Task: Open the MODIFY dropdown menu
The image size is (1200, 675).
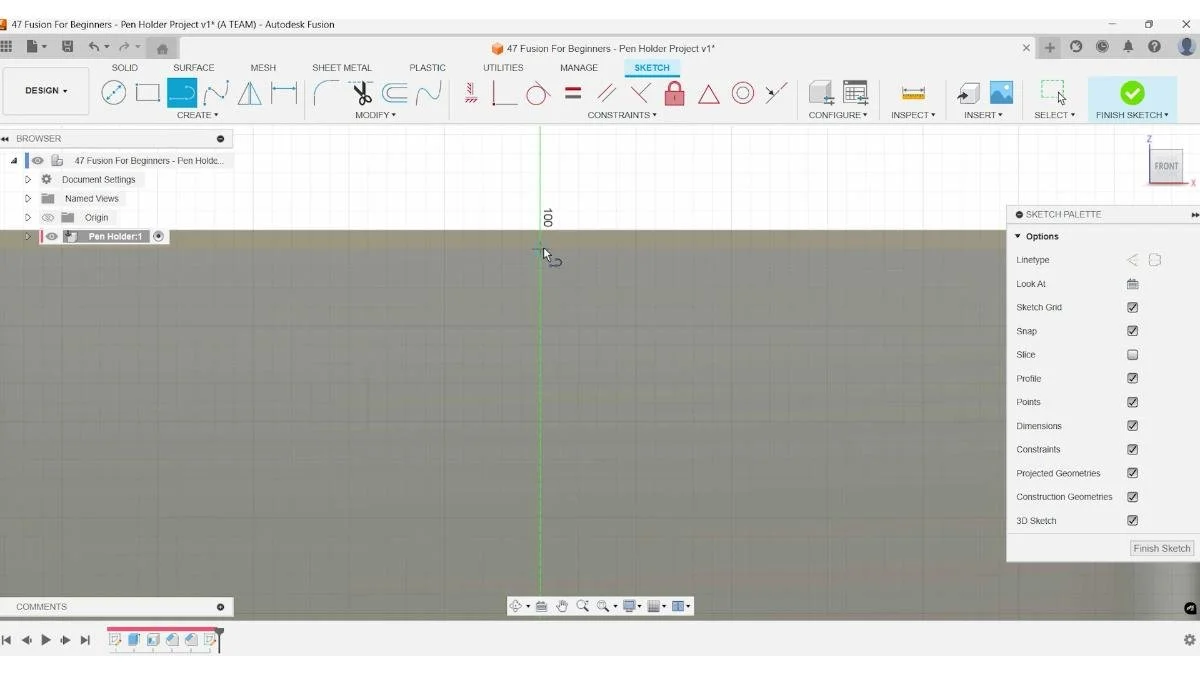Action: (376, 115)
